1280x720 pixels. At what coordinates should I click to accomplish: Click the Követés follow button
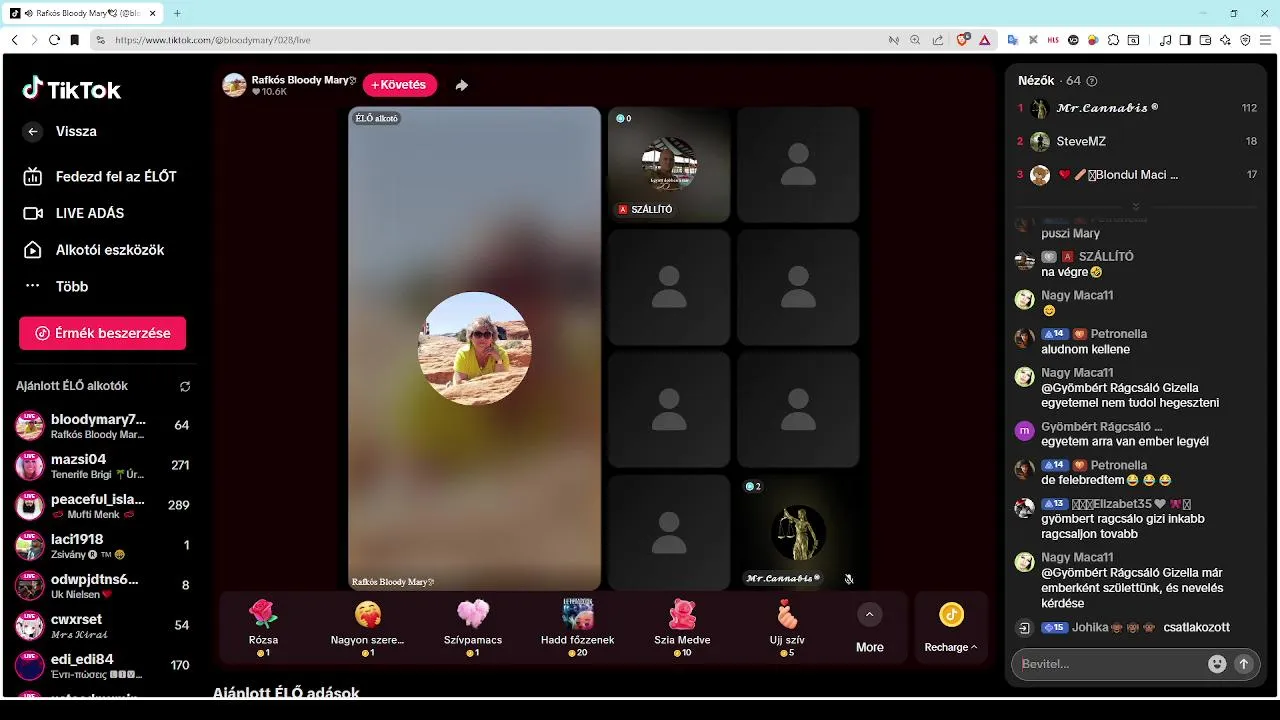[399, 85]
